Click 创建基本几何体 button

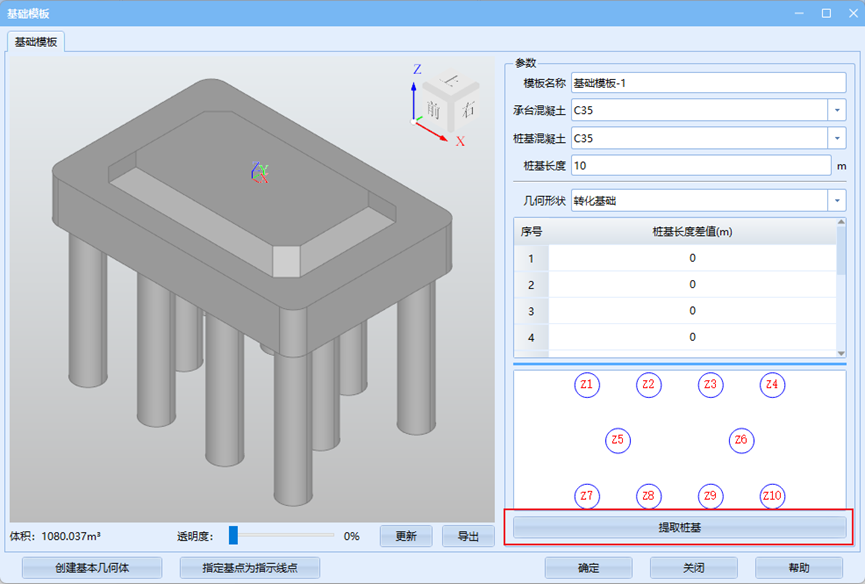[92, 568]
